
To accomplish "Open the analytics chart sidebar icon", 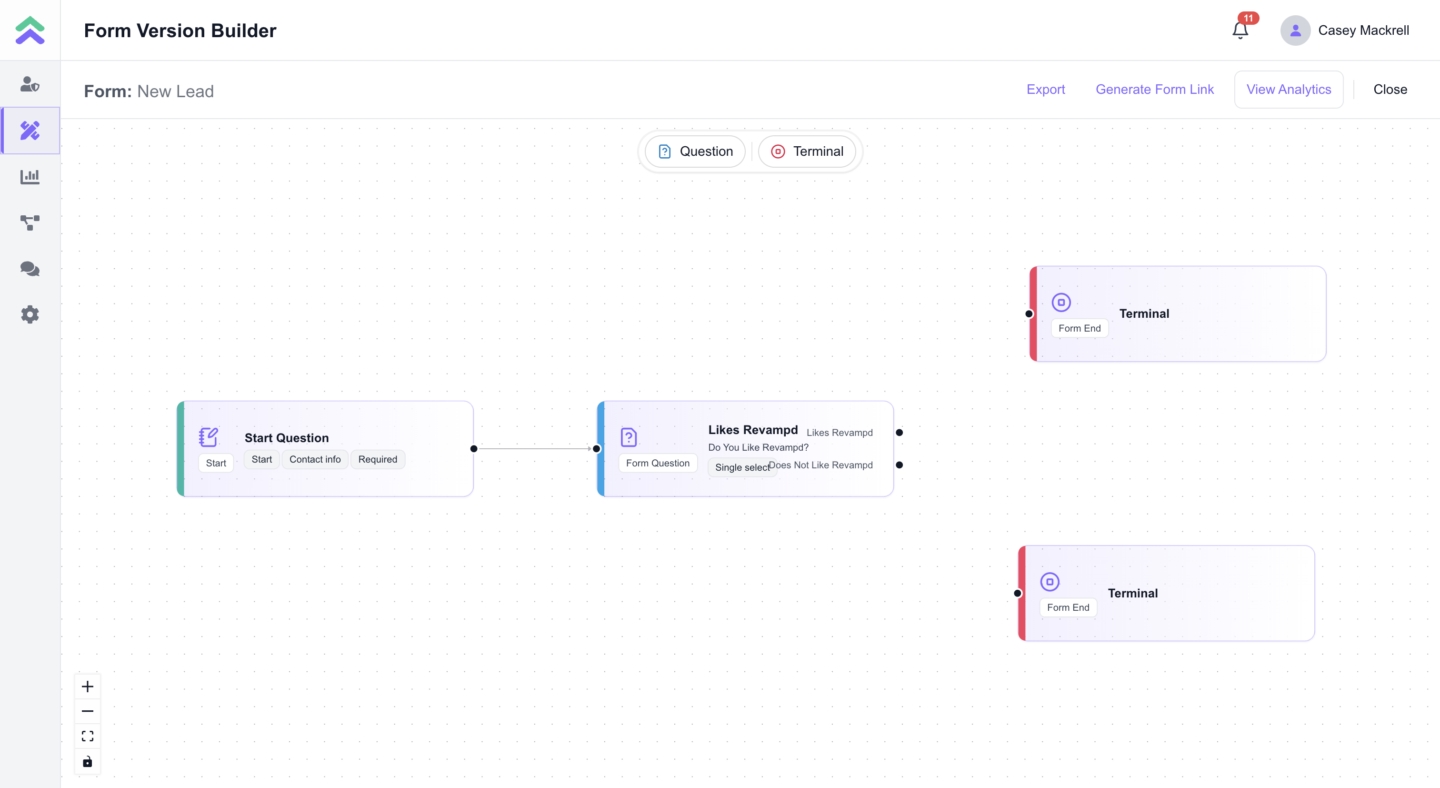I will (30, 177).
